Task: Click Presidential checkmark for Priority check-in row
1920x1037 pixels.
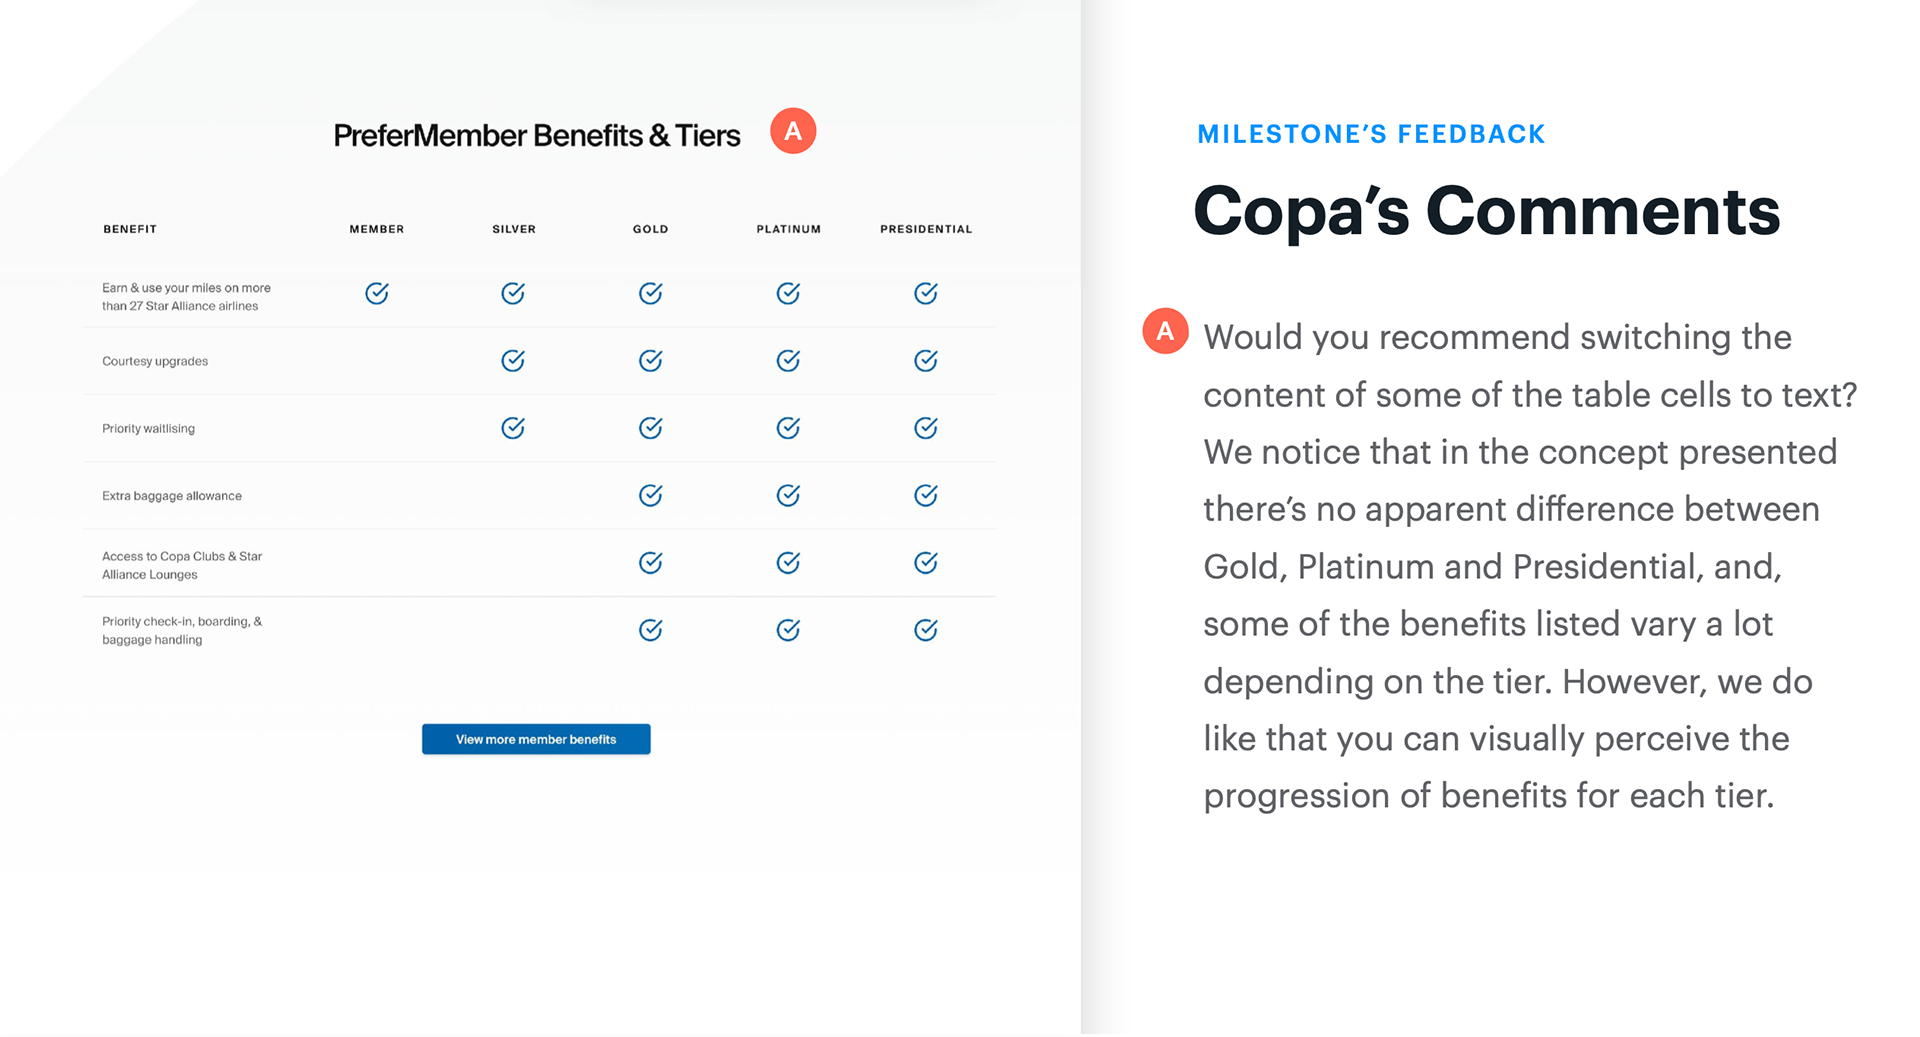Action: click(926, 630)
